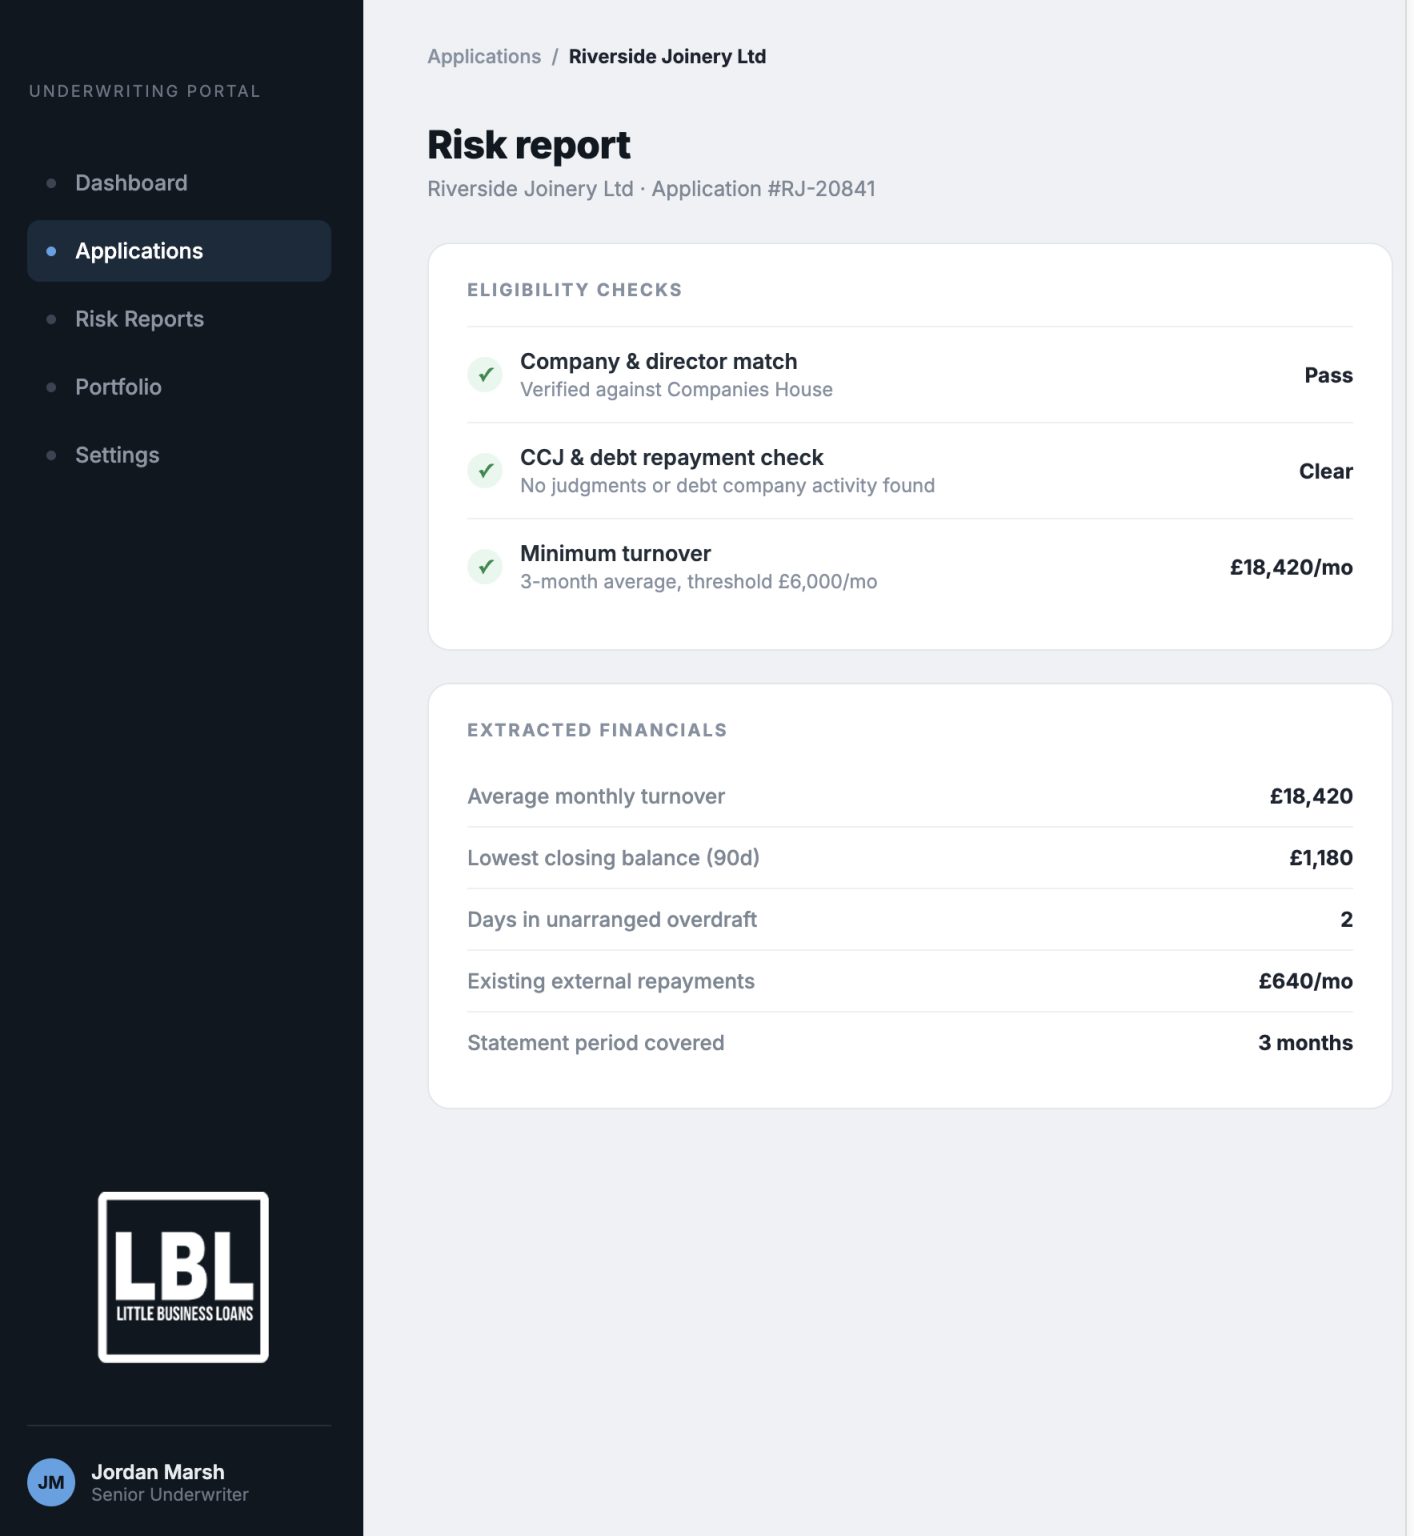1414x1536 pixels.
Task: Click the 3 months period value
Action: tap(1305, 1043)
